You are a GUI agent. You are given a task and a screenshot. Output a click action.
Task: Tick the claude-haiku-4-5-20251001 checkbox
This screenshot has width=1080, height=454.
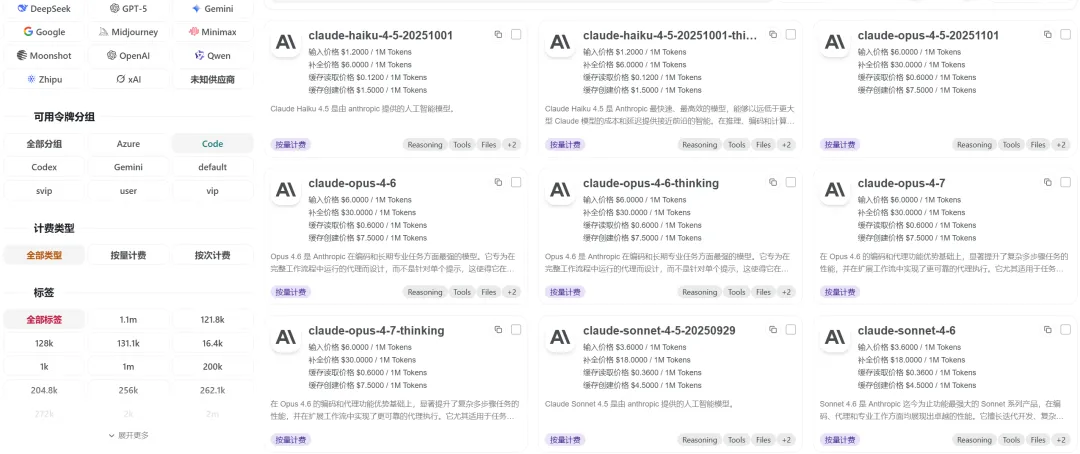coord(516,34)
